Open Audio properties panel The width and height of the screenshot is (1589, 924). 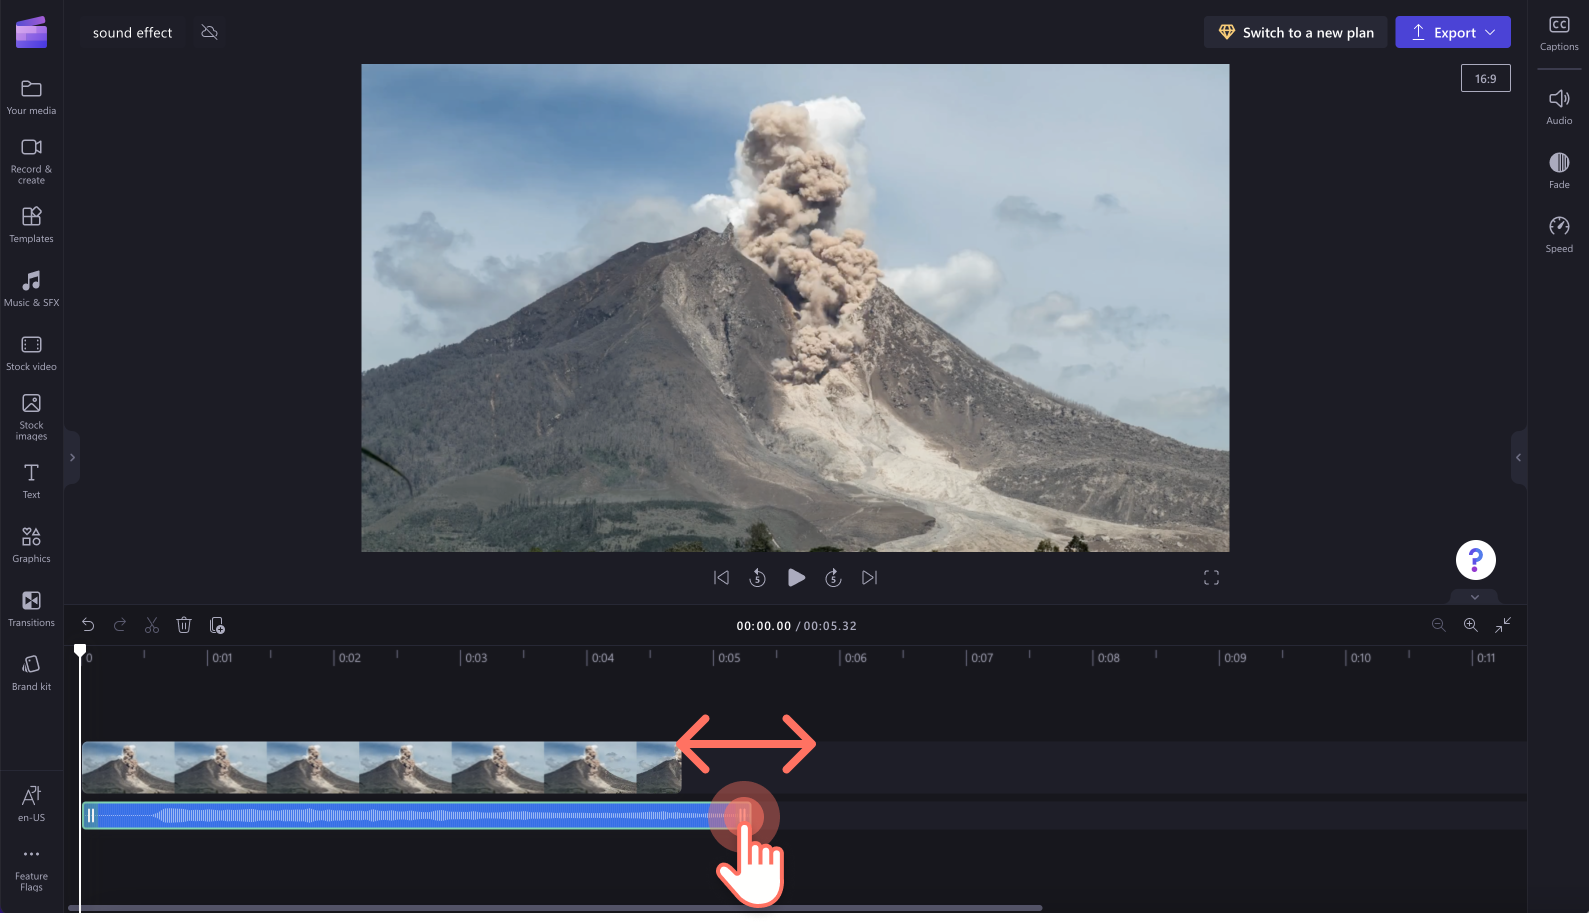(1559, 106)
